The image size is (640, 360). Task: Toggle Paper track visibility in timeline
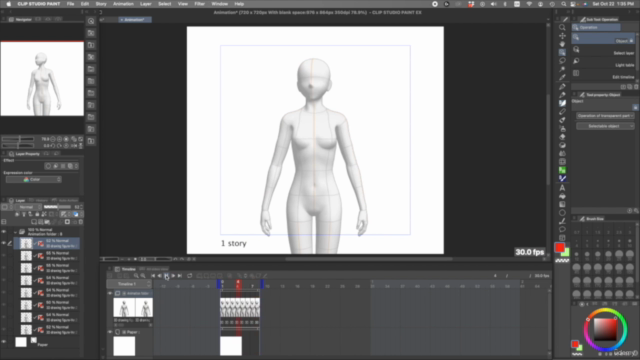[110, 332]
